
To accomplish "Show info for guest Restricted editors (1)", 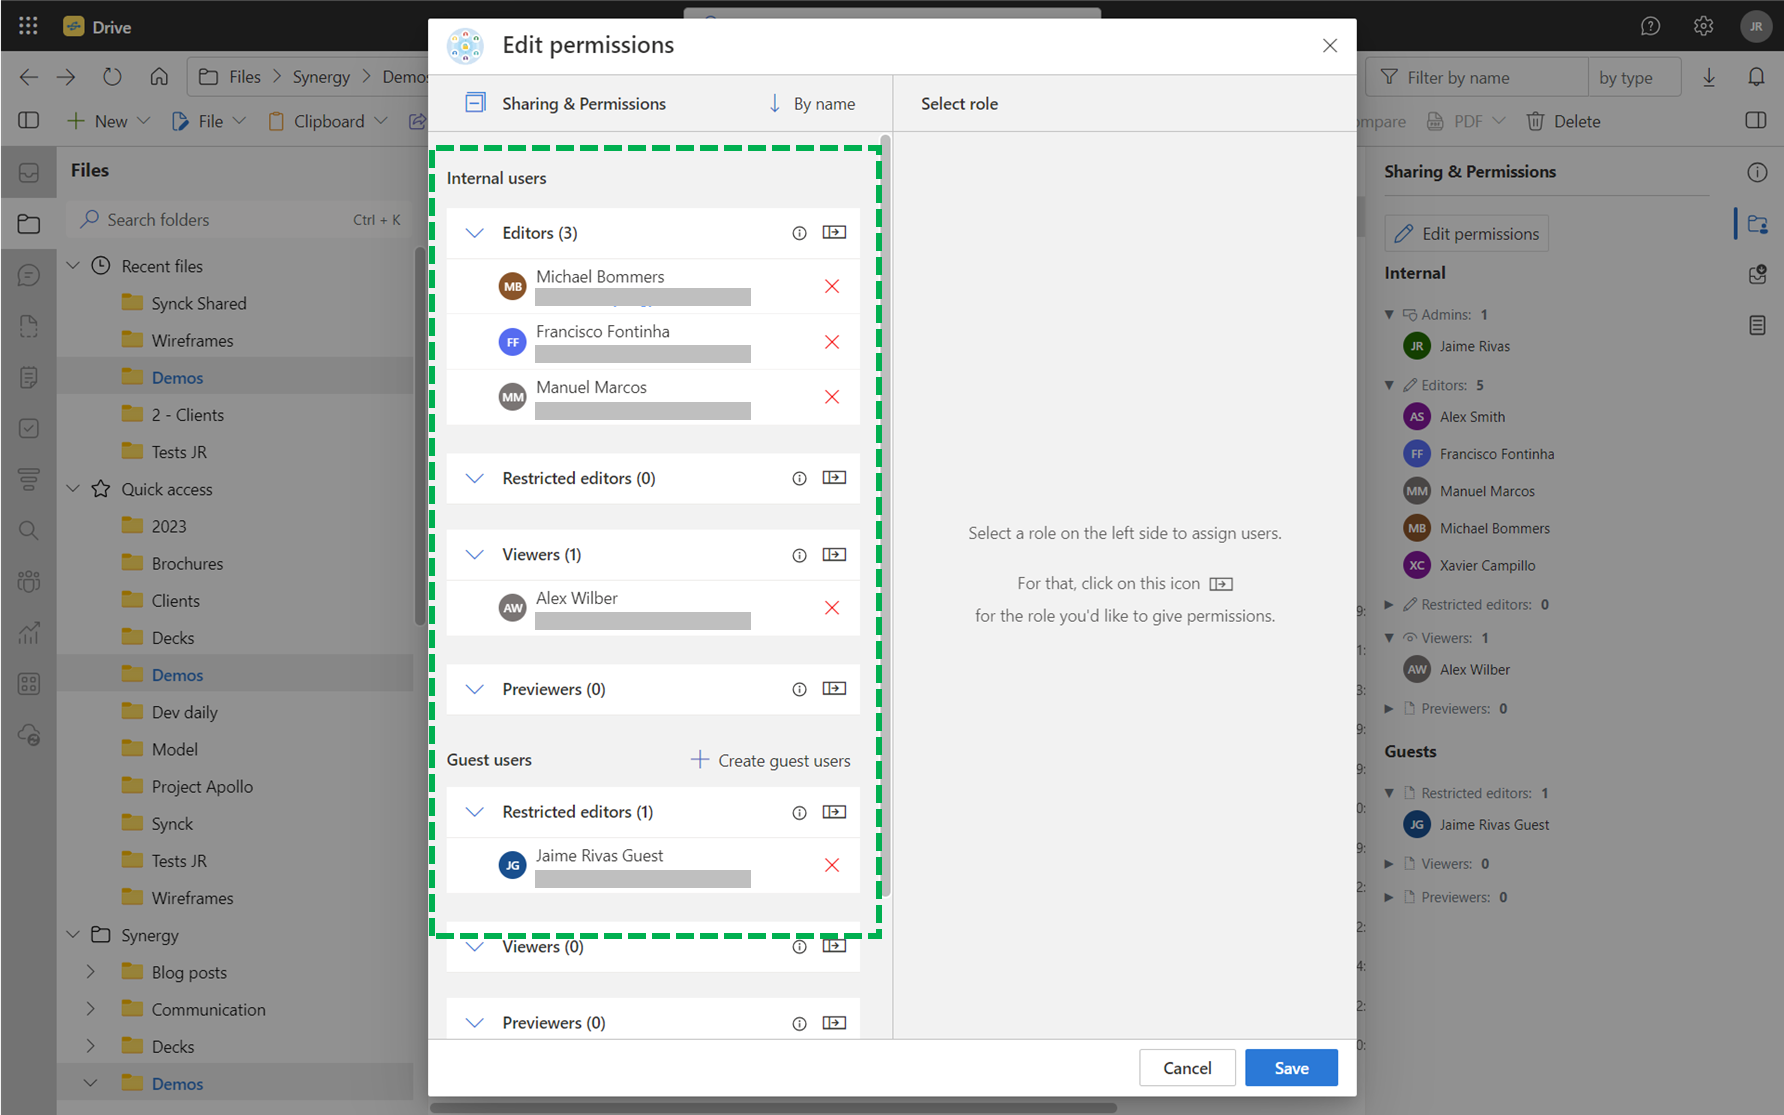I will pos(799,813).
